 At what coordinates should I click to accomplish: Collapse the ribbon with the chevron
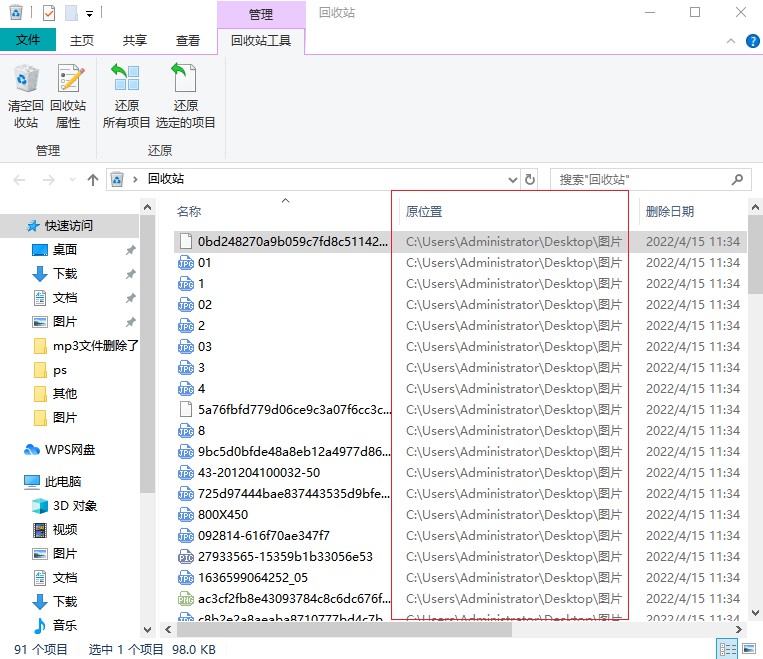[x=730, y=41]
